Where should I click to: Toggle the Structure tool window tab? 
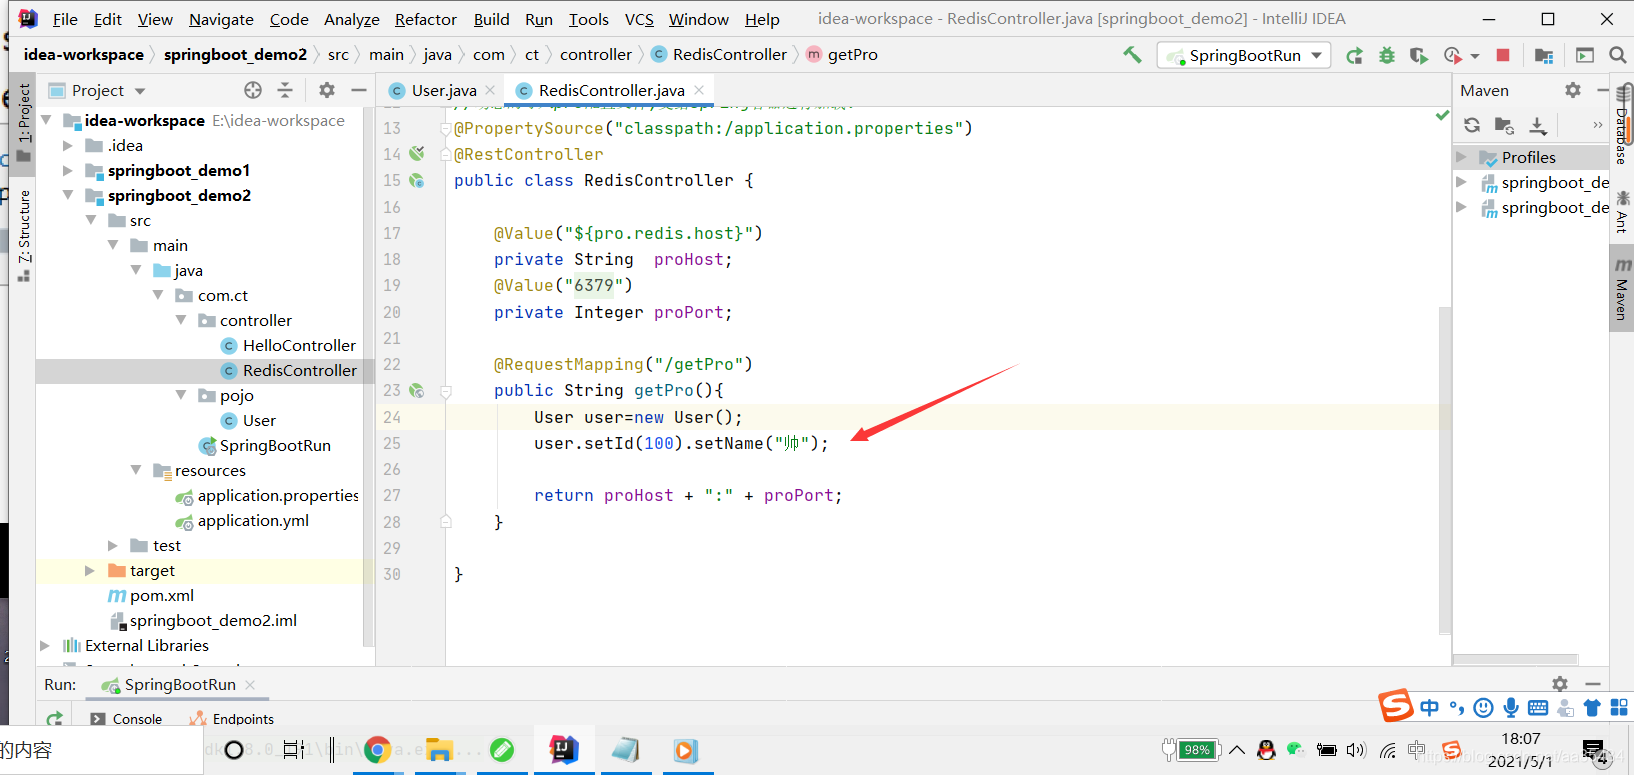click(24, 234)
